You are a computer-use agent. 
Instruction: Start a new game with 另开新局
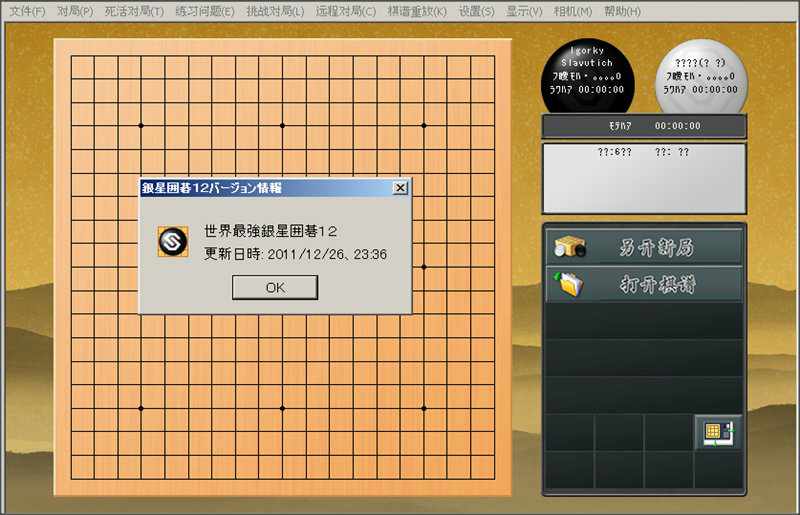point(643,248)
